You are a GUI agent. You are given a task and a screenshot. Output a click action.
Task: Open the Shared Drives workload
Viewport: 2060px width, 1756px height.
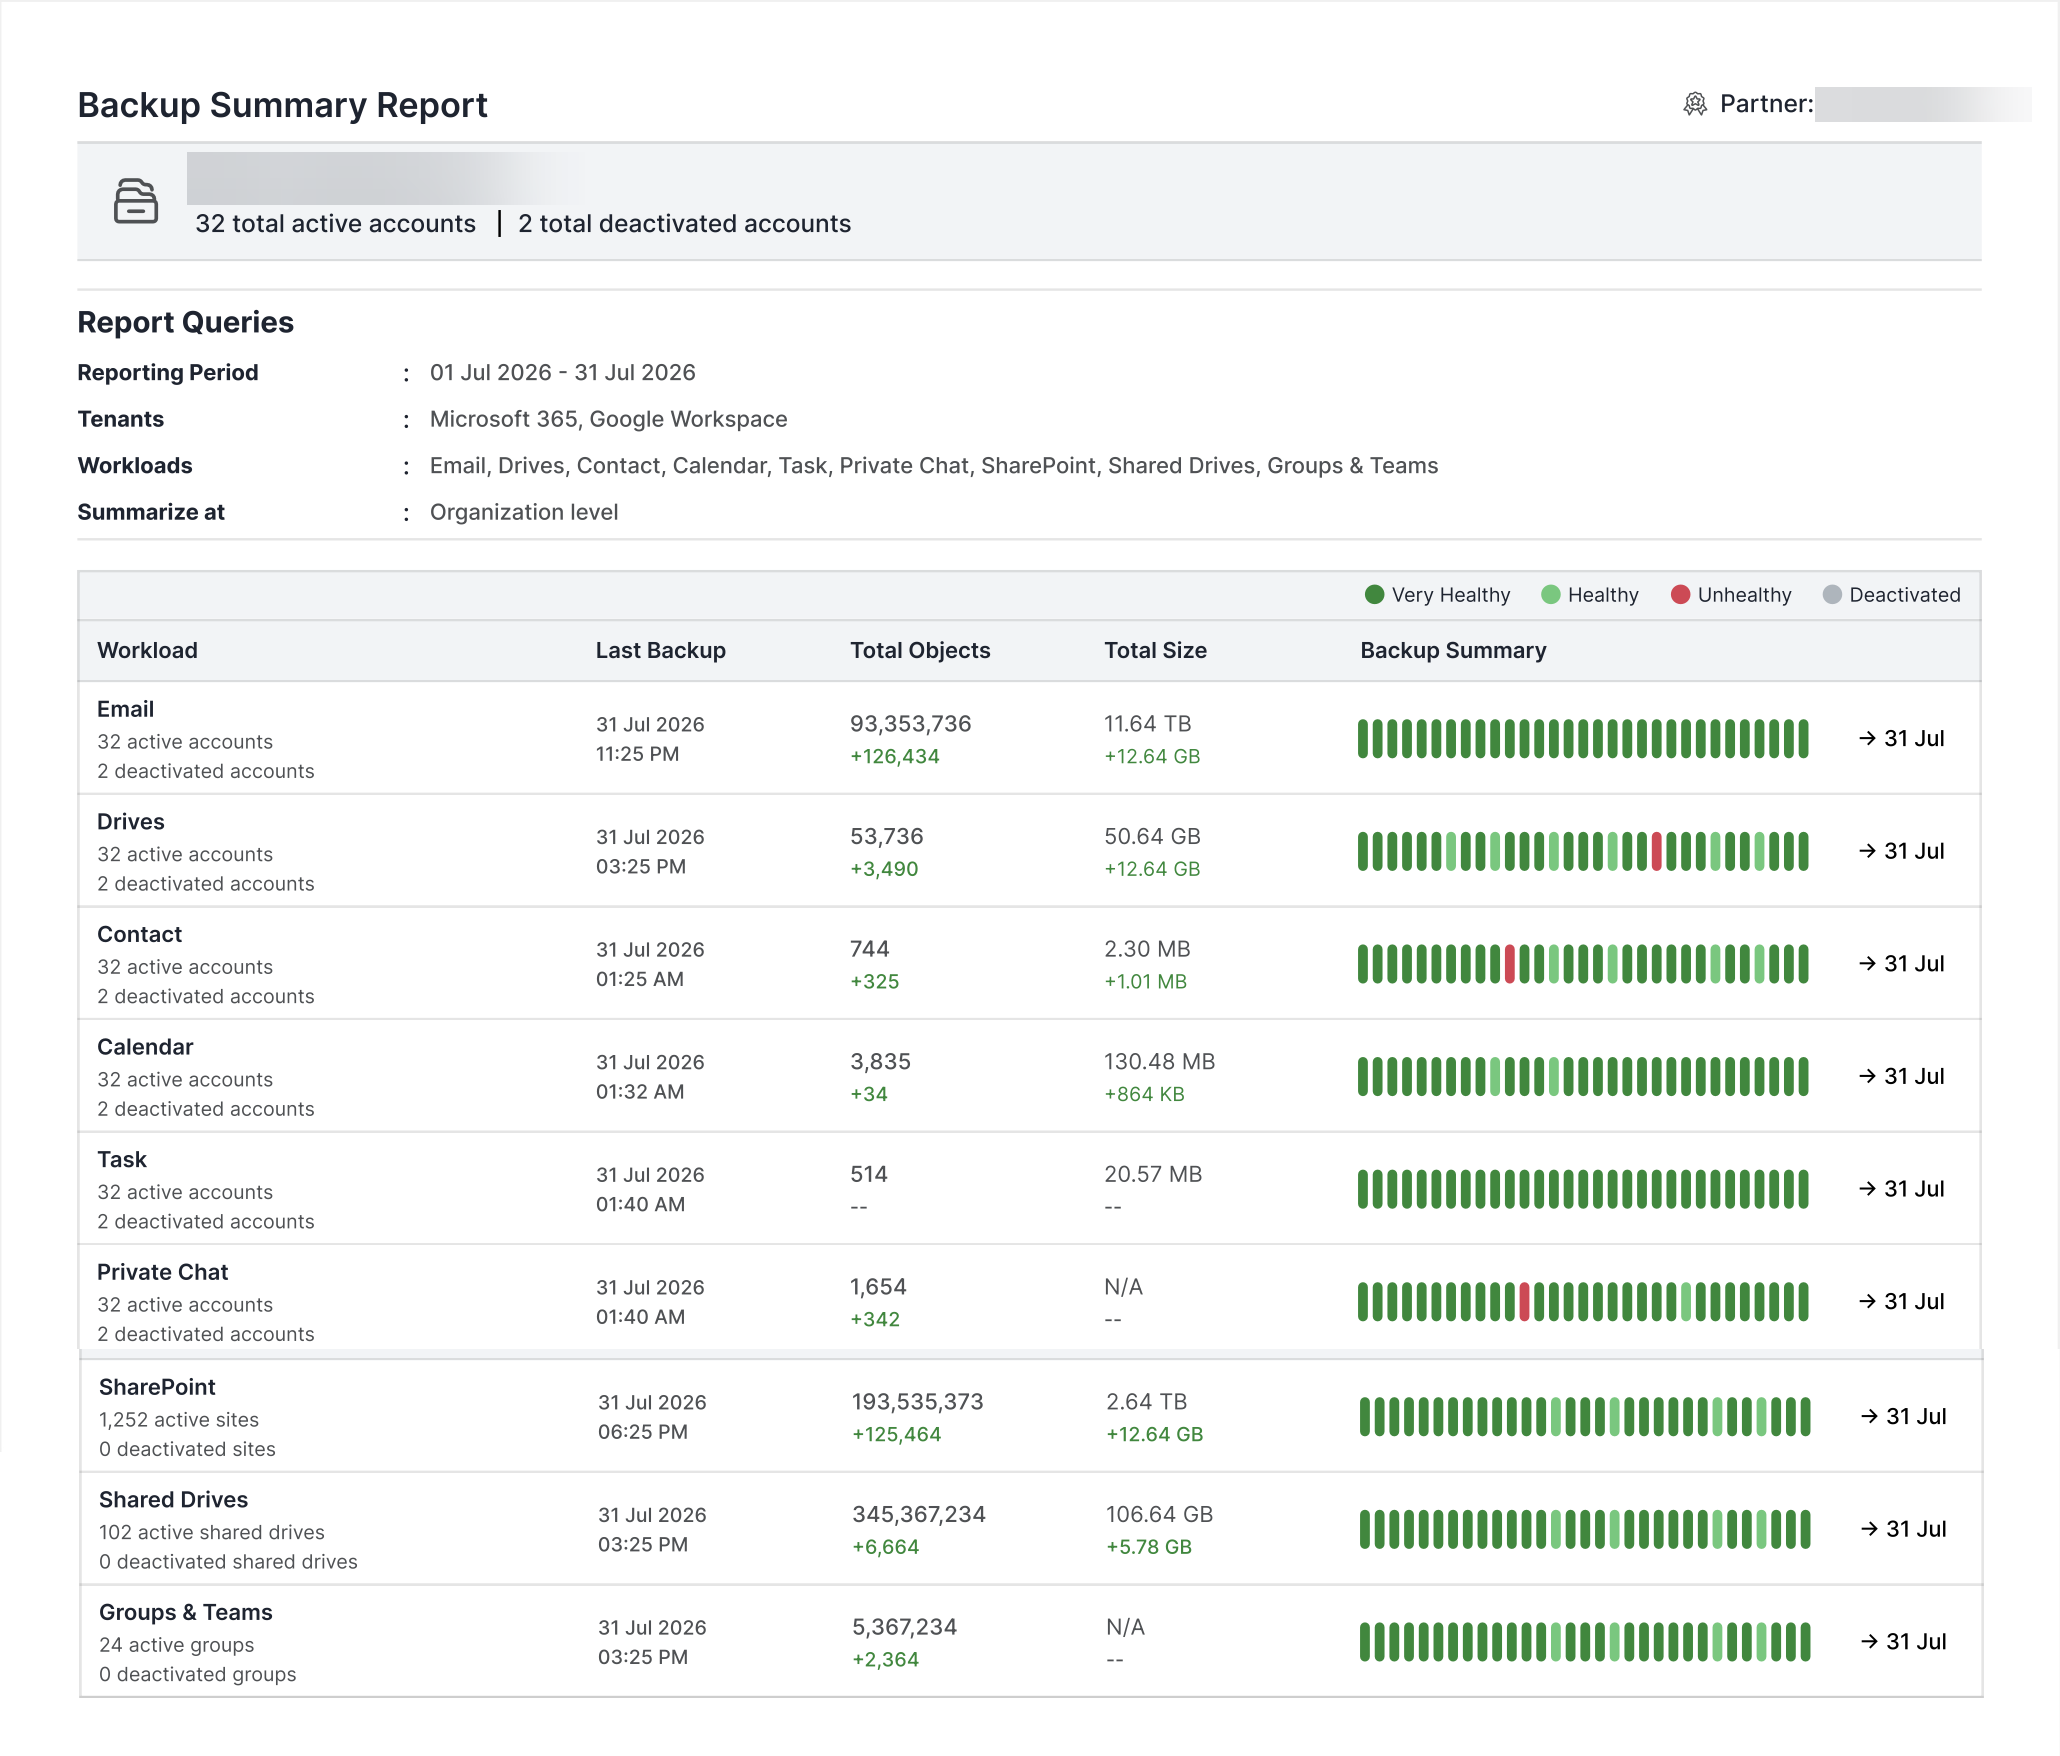(1030, 1529)
